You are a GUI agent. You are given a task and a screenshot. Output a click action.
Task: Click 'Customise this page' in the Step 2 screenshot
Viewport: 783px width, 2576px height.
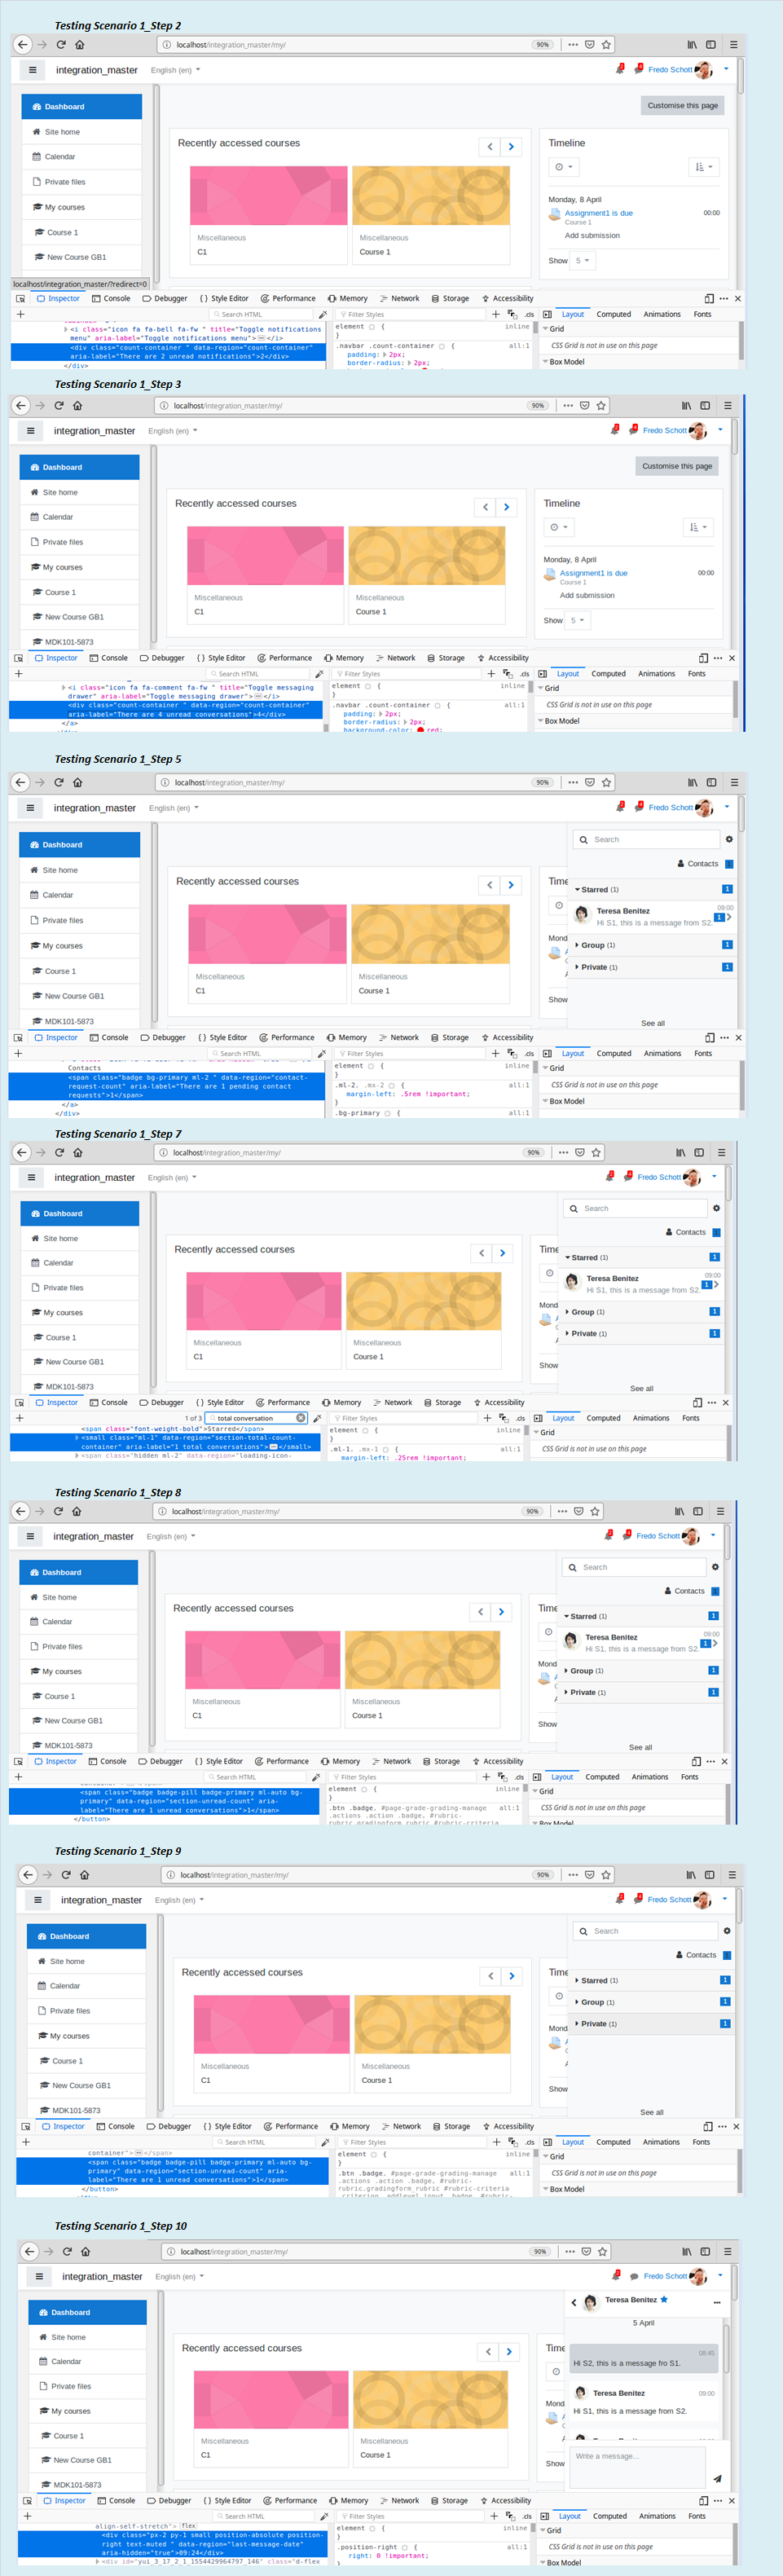click(682, 105)
